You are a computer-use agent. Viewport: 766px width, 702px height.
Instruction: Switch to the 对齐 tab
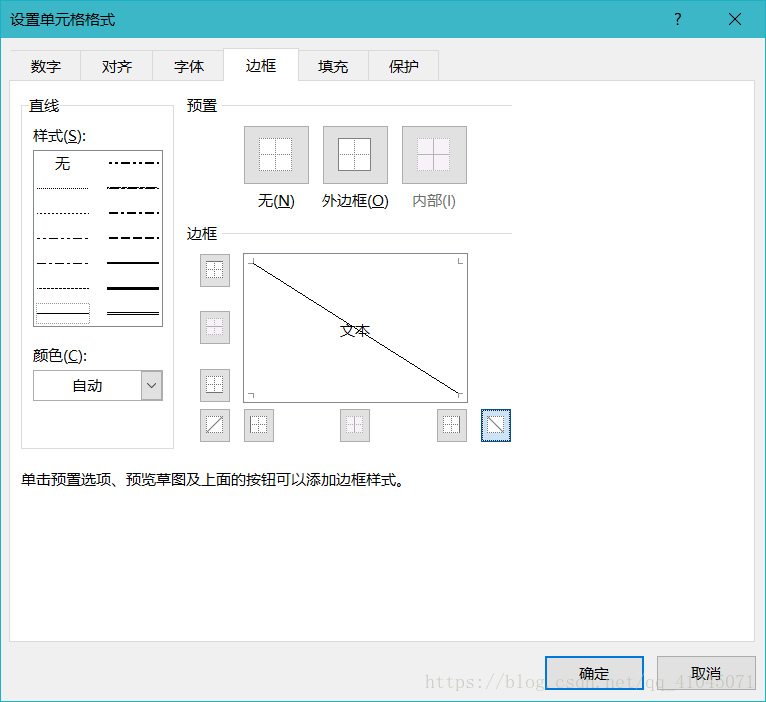[117, 66]
